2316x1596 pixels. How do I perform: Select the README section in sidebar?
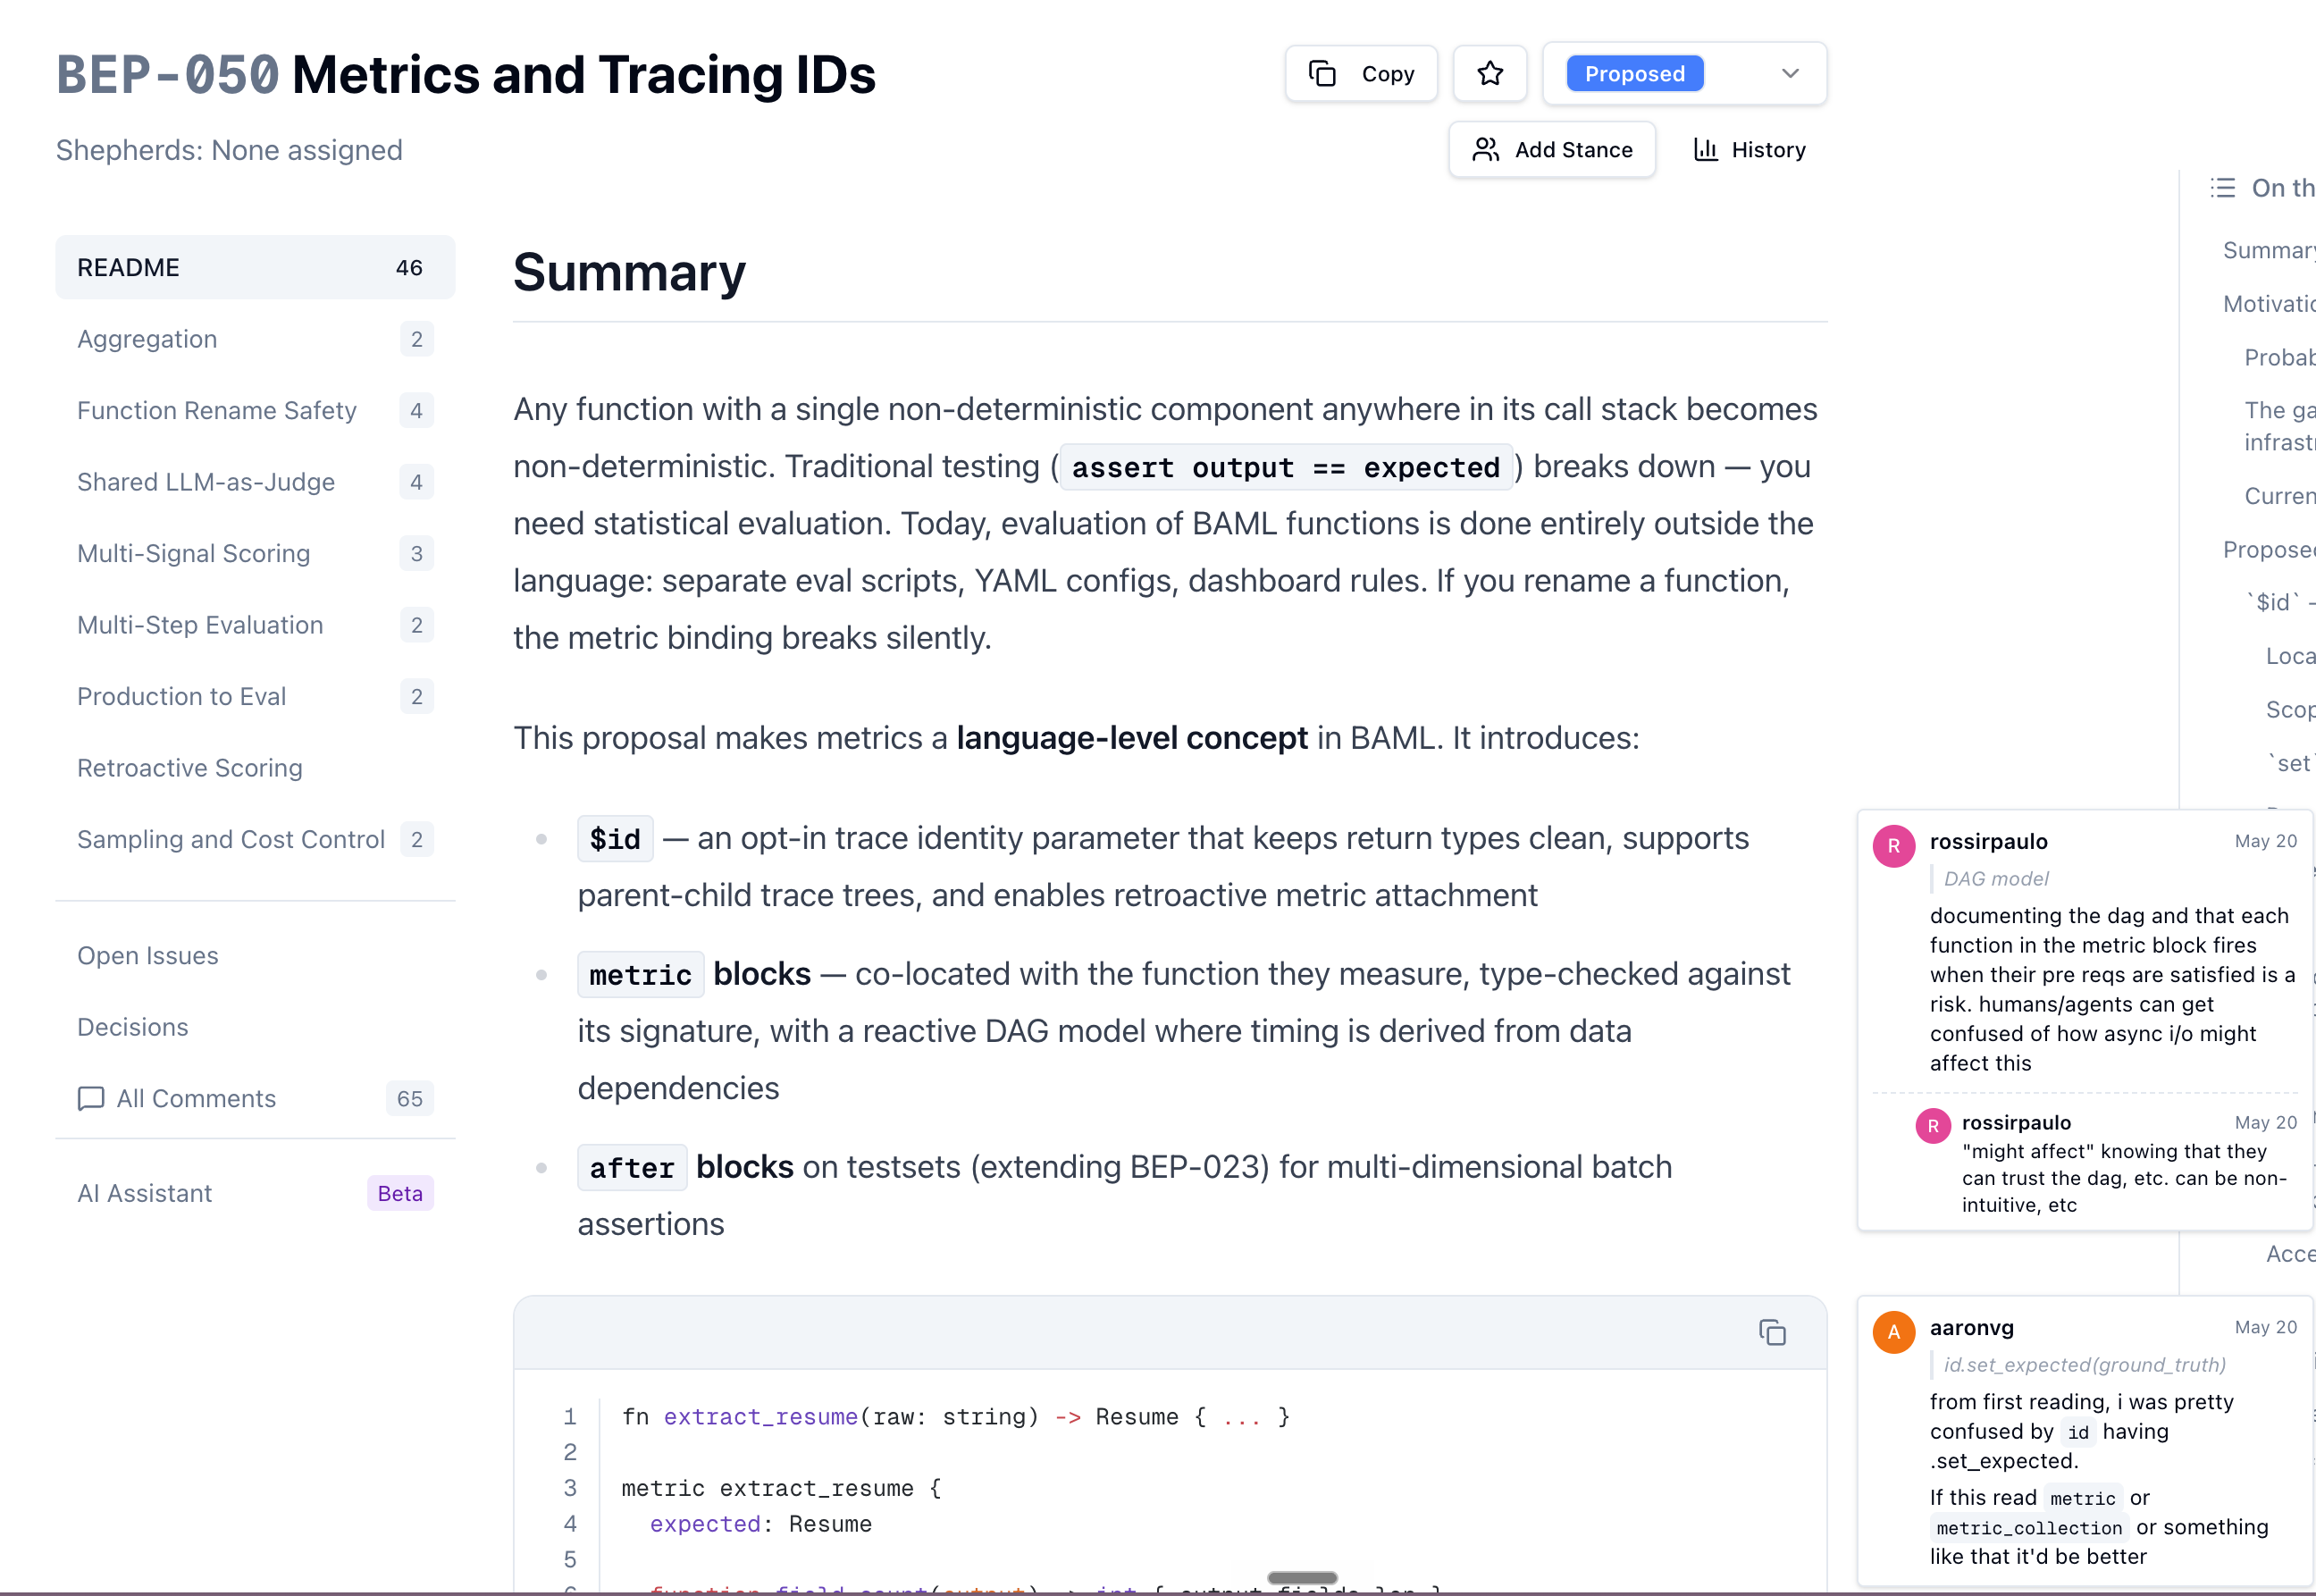coord(255,267)
